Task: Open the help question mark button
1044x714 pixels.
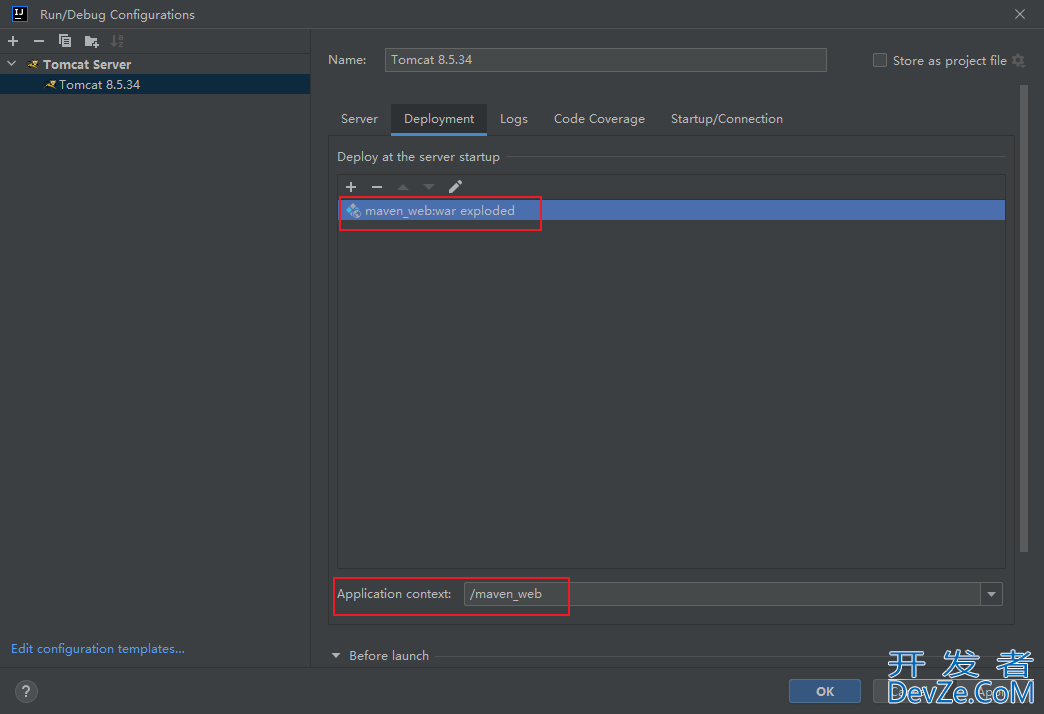Action: coord(26,691)
